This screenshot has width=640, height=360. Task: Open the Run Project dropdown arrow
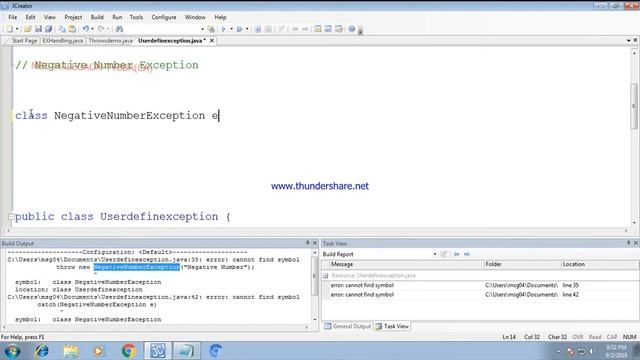[x=247, y=29]
